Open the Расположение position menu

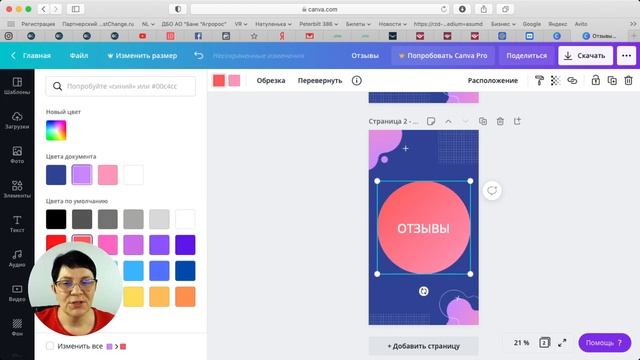click(x=493, y=80)
